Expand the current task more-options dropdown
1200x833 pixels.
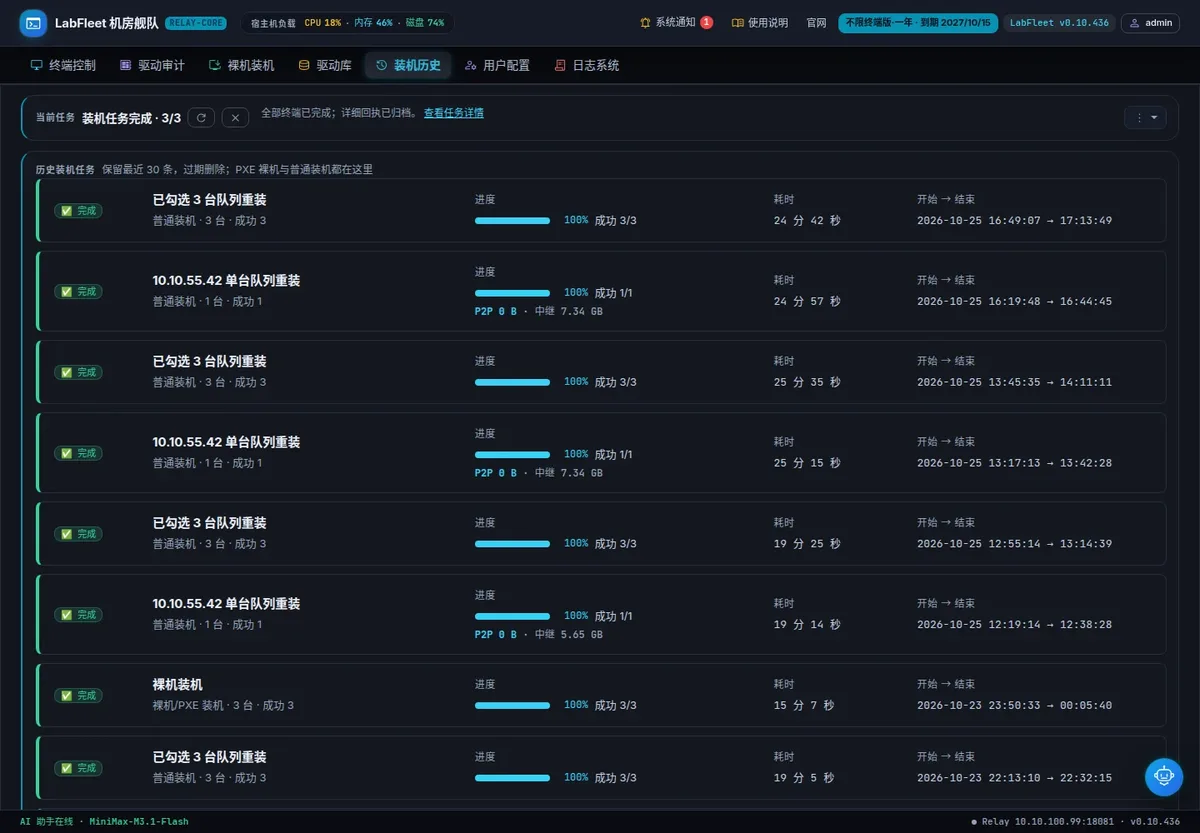click(1145, 118)
